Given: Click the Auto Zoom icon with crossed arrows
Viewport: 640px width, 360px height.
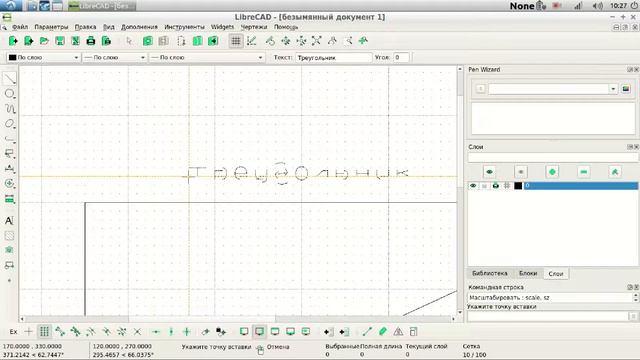Looking at the screenshot, I should (317, 41).
